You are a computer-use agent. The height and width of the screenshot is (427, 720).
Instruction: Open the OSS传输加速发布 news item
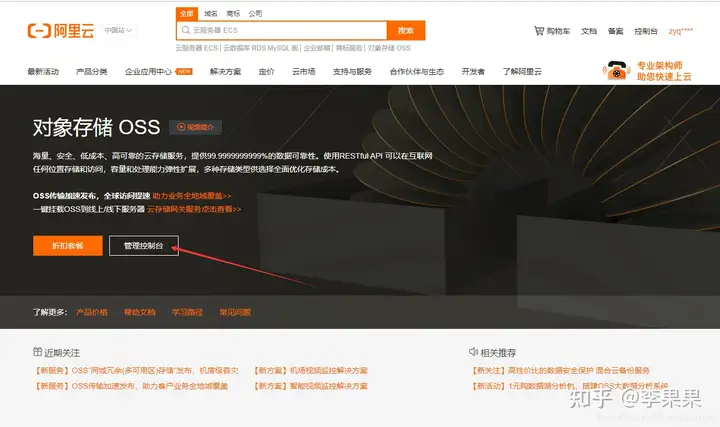(131, 386)
